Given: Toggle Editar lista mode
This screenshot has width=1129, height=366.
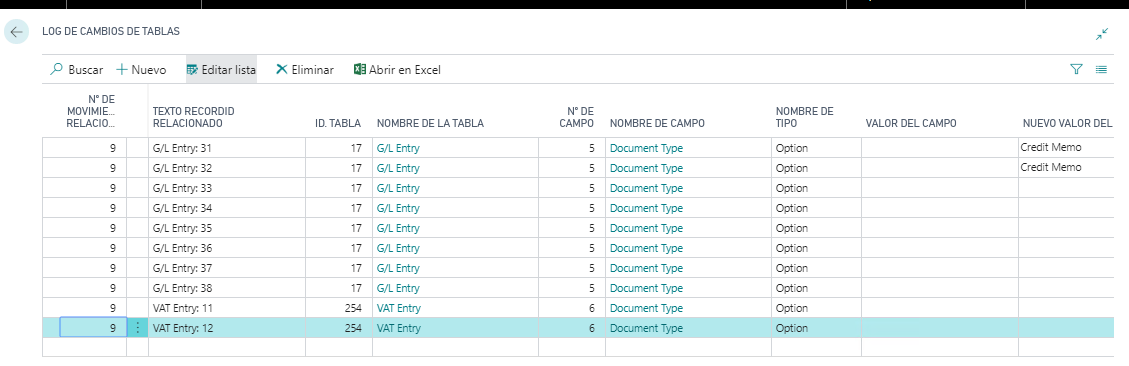Looking at the screenshot, I should point(221,70).
